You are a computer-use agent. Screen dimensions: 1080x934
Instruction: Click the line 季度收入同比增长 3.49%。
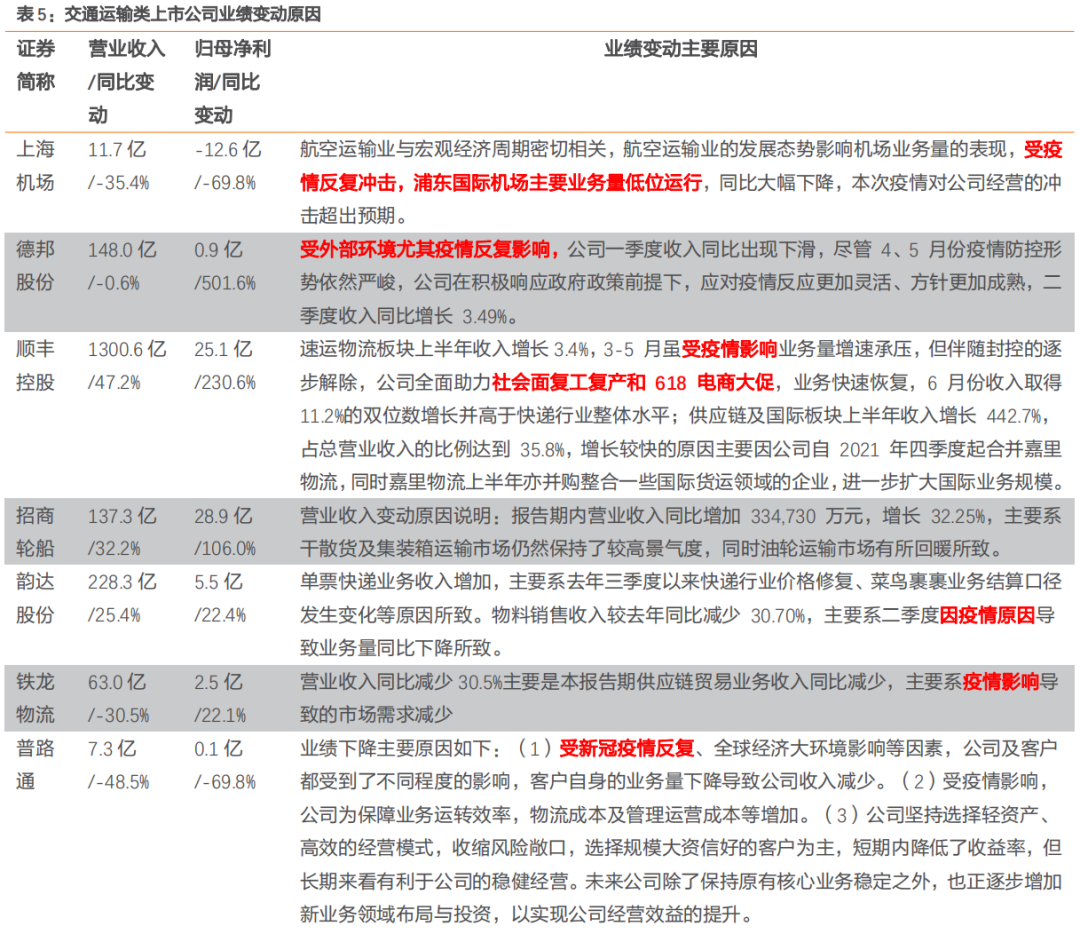coord(409,316)
